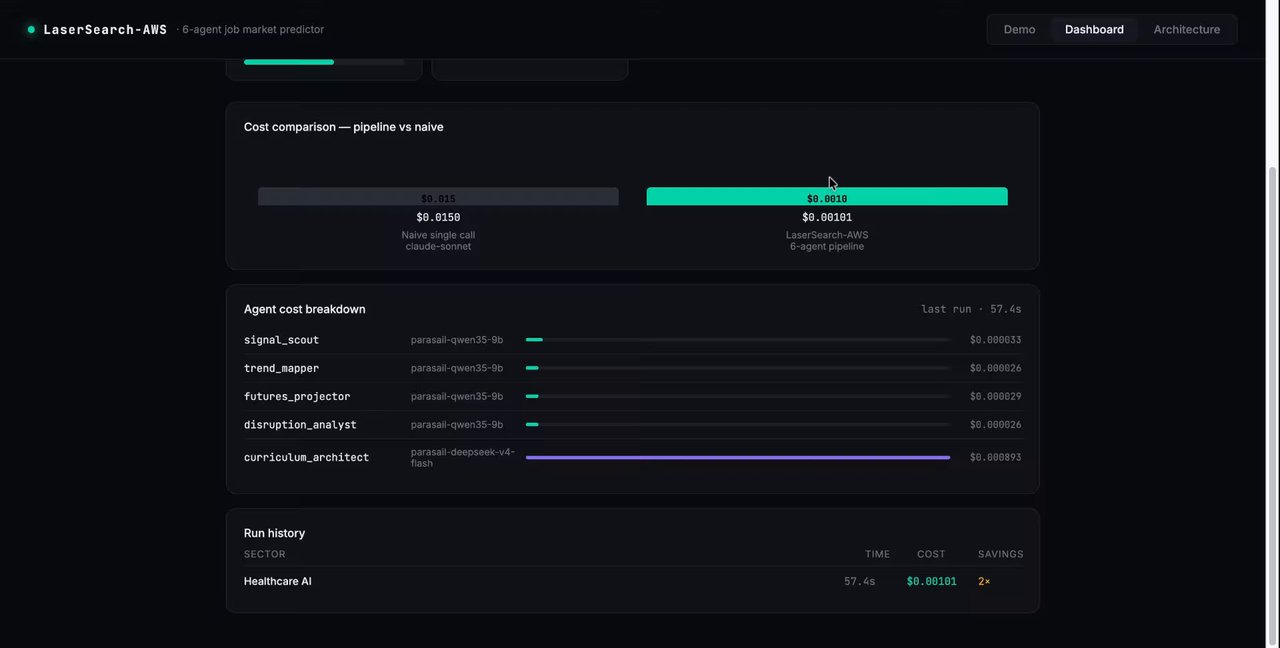The height and width of the screenshot is (648, 1280).
Task: Select the futures_projector agent name
Action: [297, 396]
